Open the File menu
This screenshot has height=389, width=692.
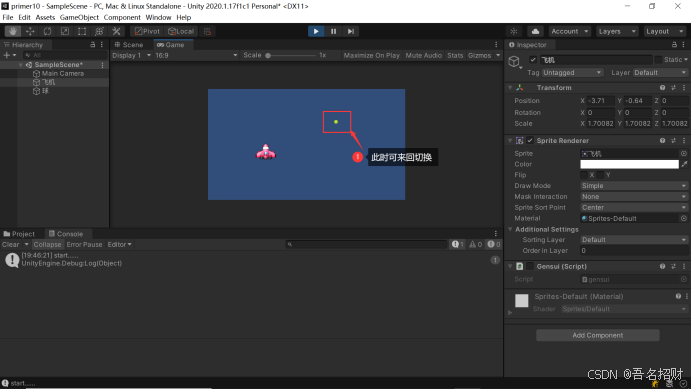(8, 17)
